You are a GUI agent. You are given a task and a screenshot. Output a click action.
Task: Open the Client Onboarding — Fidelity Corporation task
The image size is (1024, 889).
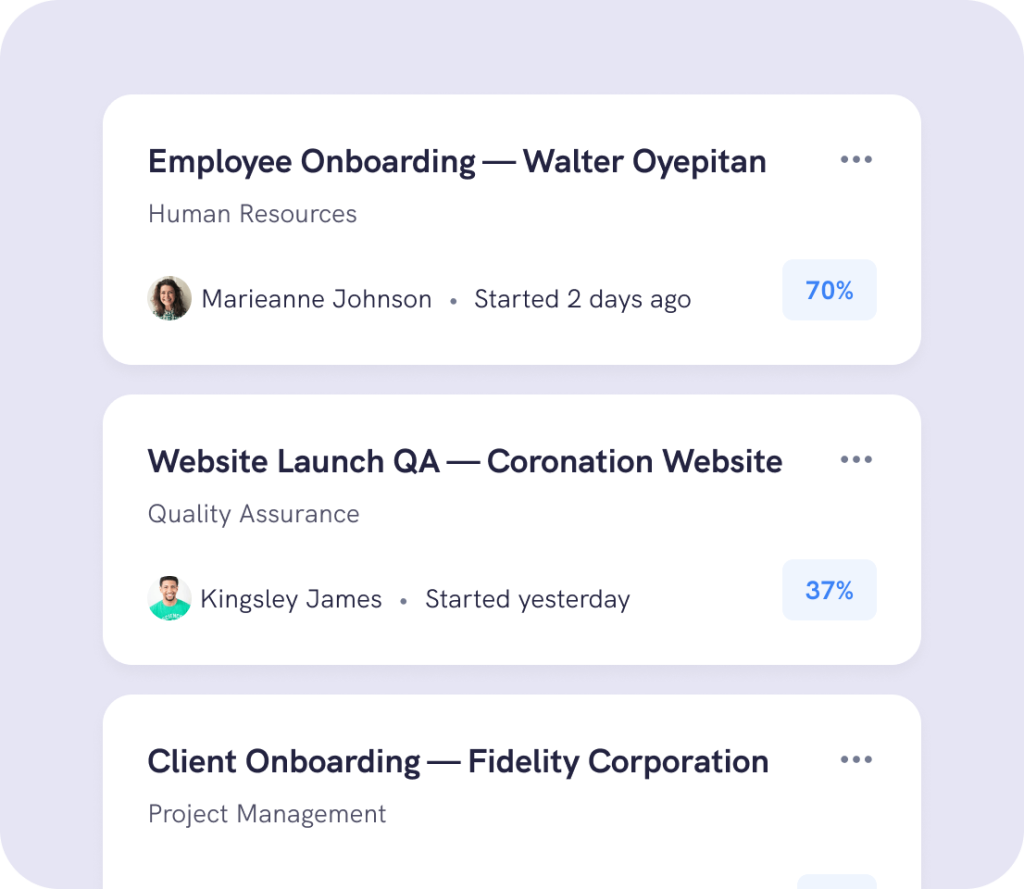pyautogui.click(x=458, y=761)
